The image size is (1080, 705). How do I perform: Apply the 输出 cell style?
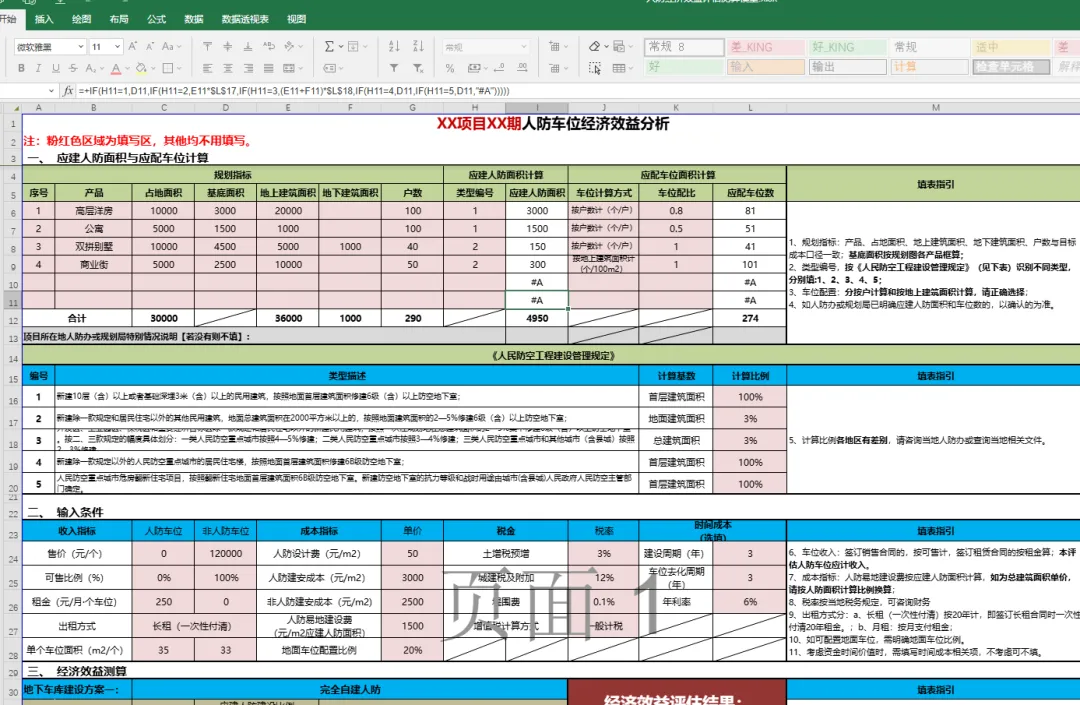pyautogui.click(x=847, y=67)
